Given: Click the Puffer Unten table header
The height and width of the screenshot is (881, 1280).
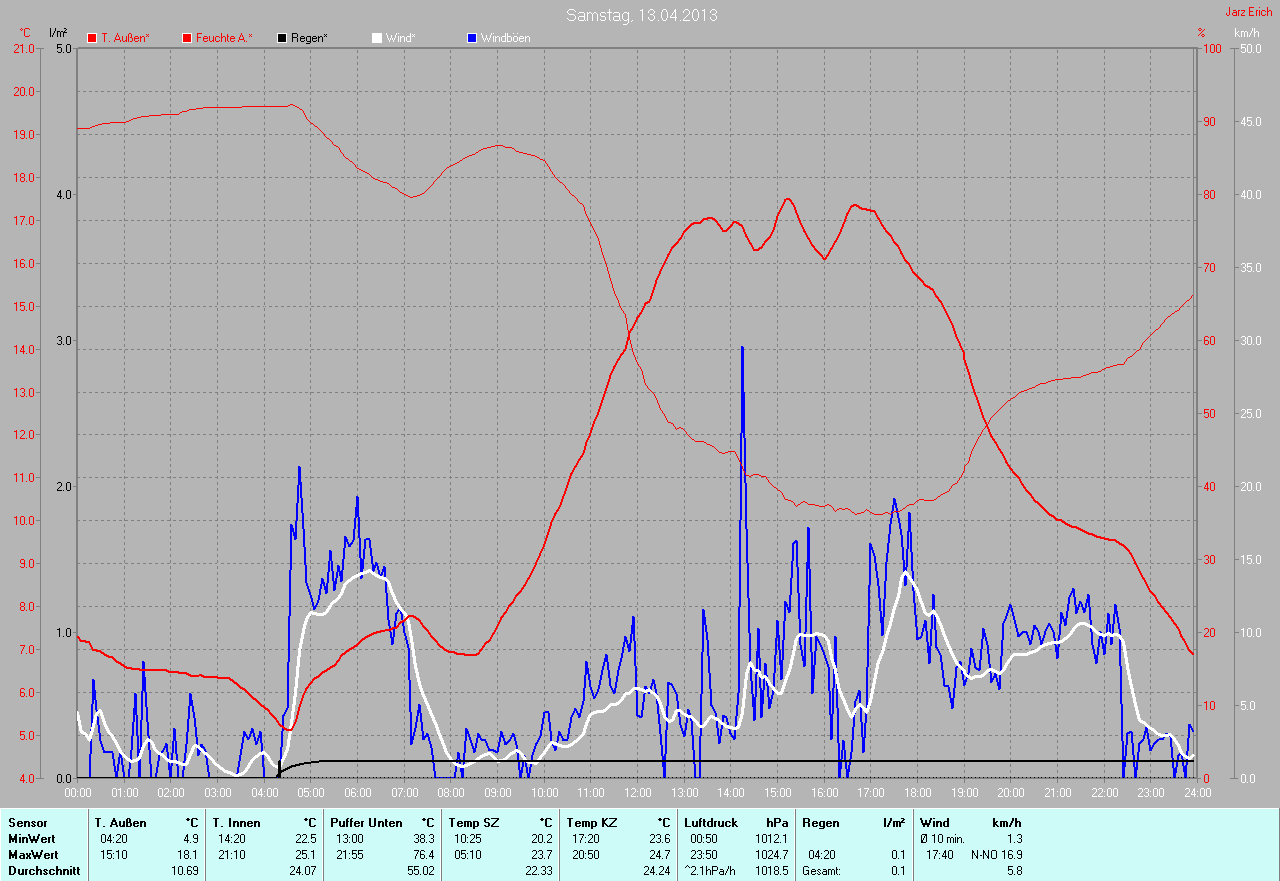Looking at the screenshot, I should coord(366,822).
